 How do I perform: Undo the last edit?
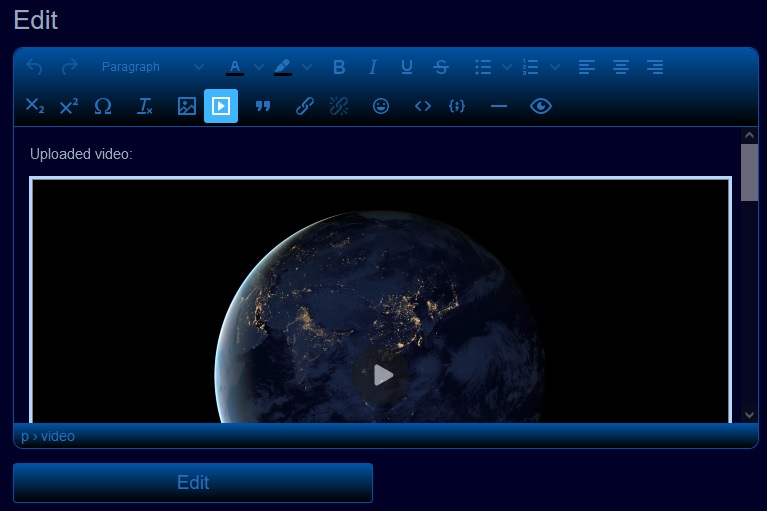pos(34,67)
